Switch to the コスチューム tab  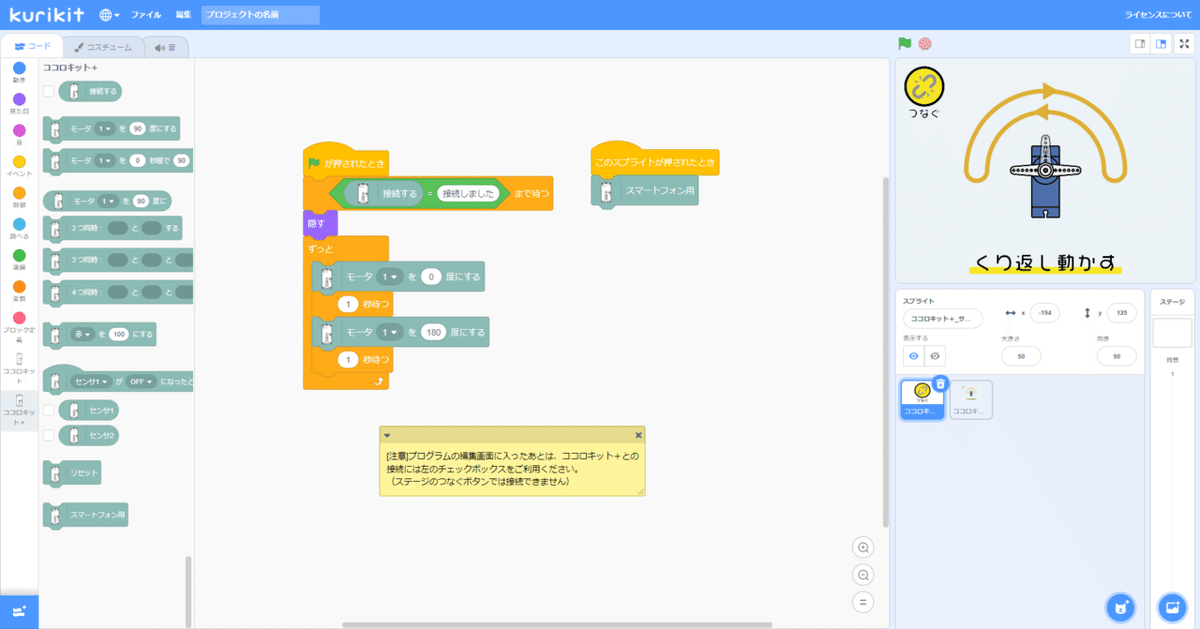(103, 46)
